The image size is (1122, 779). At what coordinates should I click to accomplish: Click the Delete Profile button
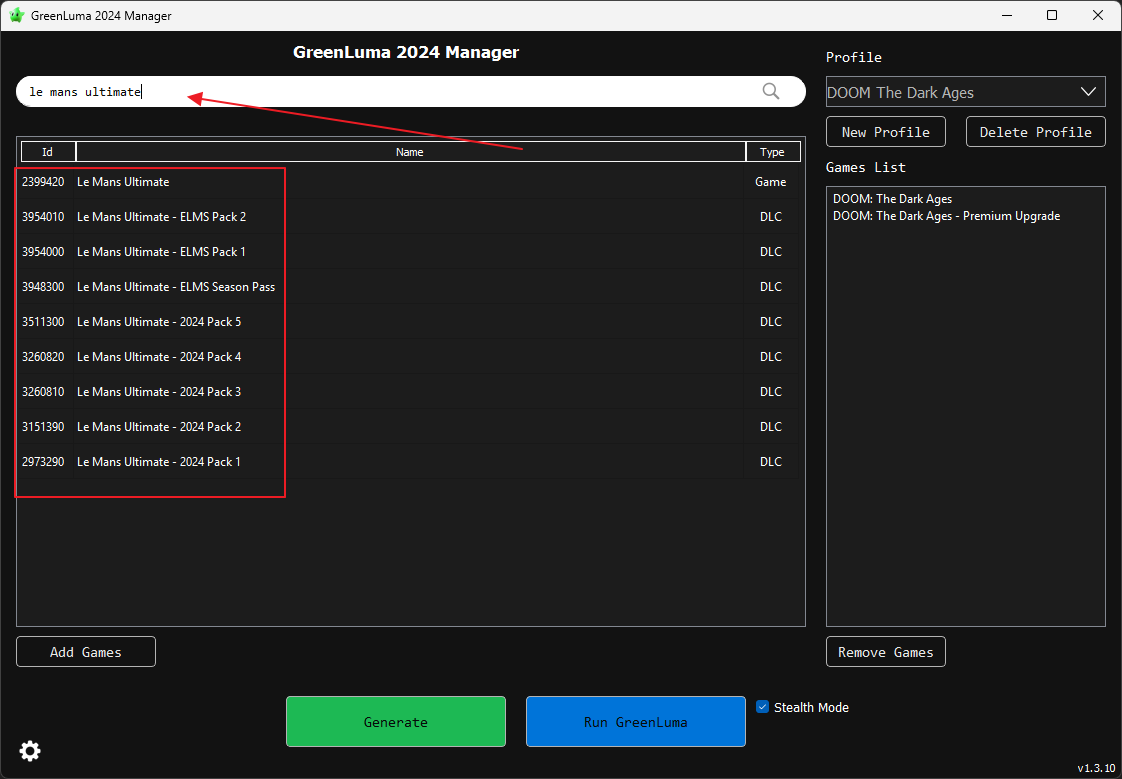coord(1035,132)
